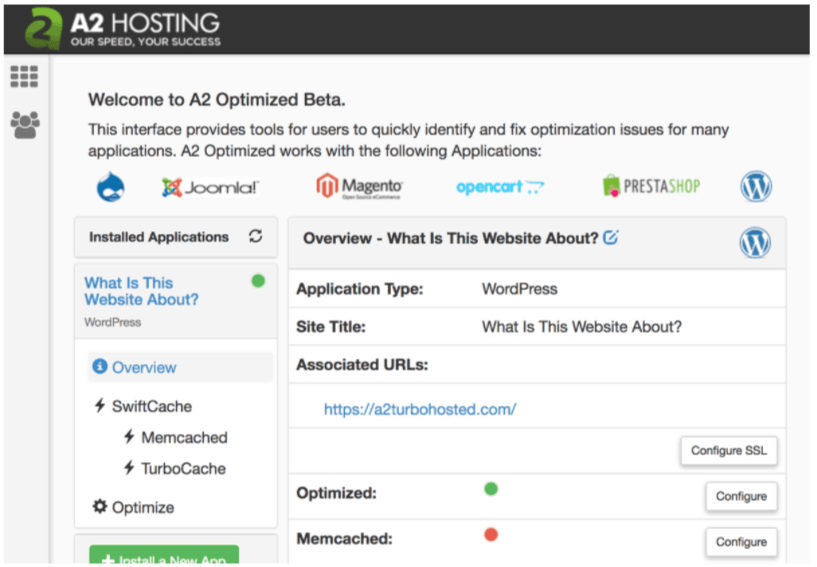
Task: Click the Application Type label
Action: pyautogui.click(x=360, y=289)
